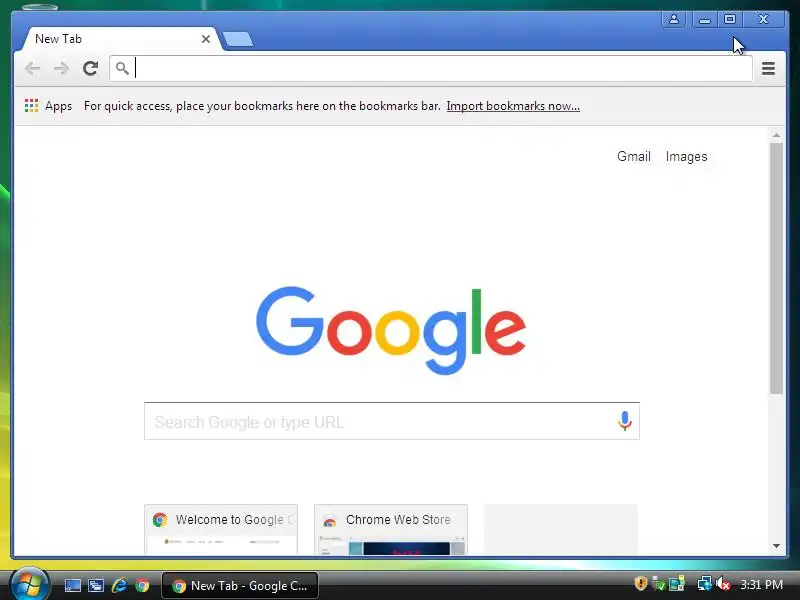Click the muted volume tray icon
The height and width of the screenshot is (600, 800).
pos(723,584)
